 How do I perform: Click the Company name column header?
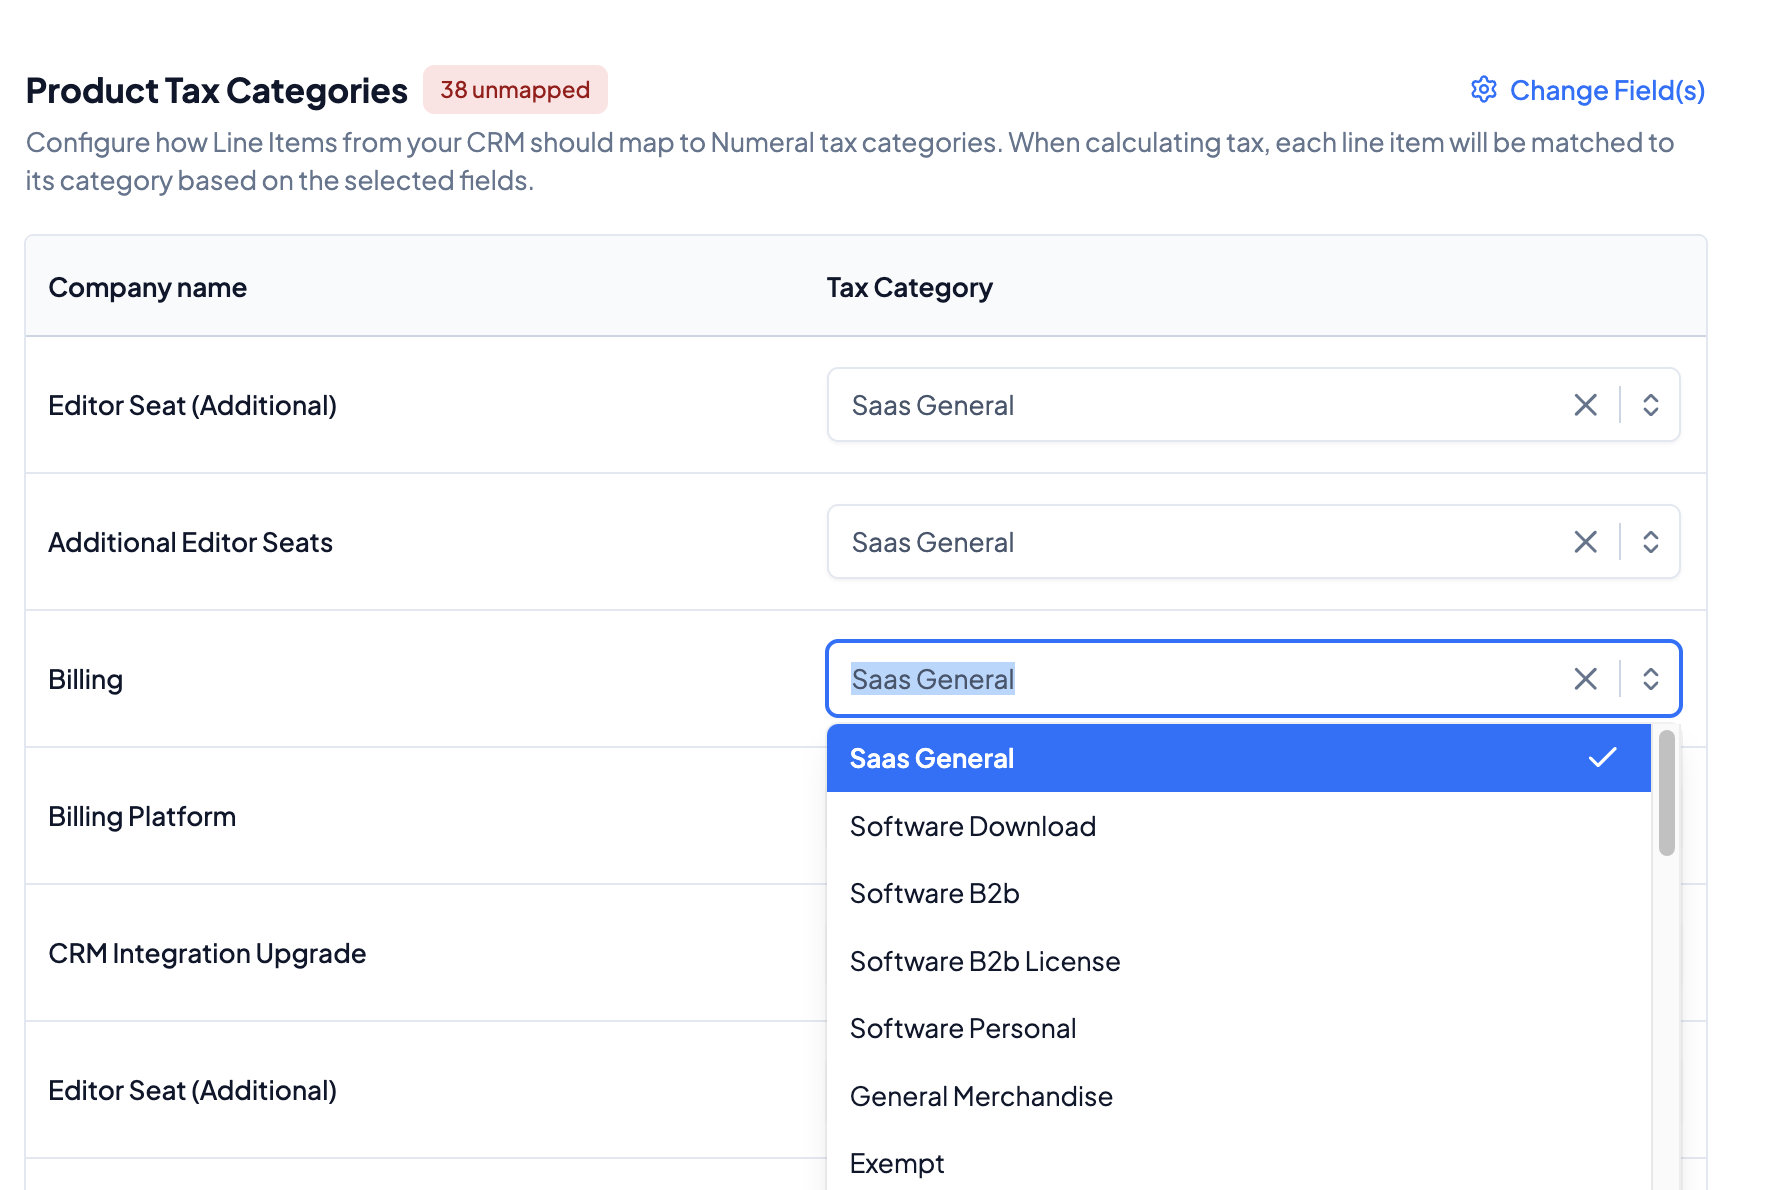point(148,288)
